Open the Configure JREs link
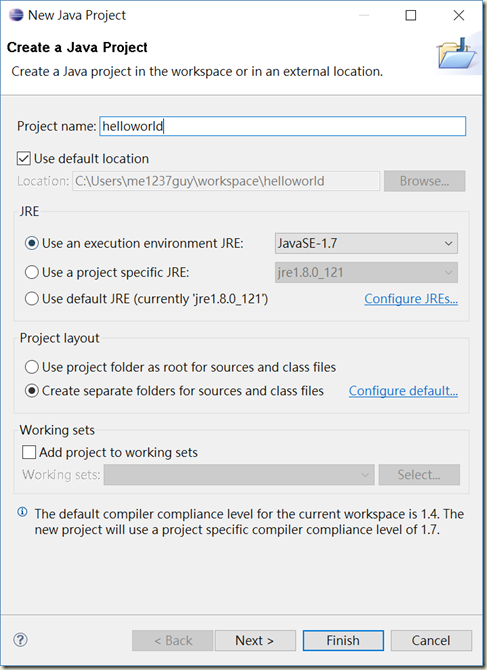 (x=411, y=299)
